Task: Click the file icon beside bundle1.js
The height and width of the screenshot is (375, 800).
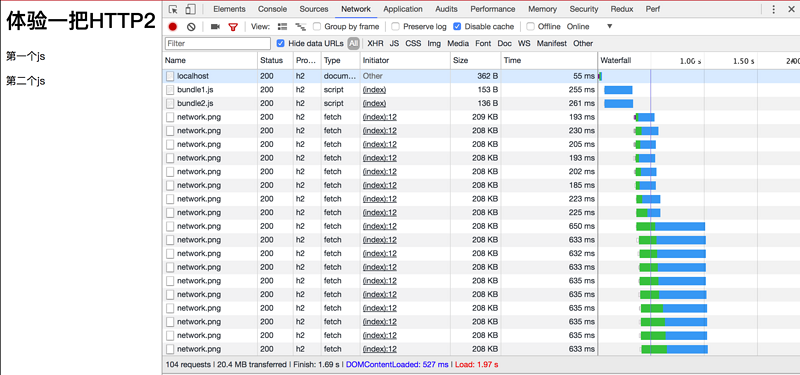Action: [x=170, y=90]
